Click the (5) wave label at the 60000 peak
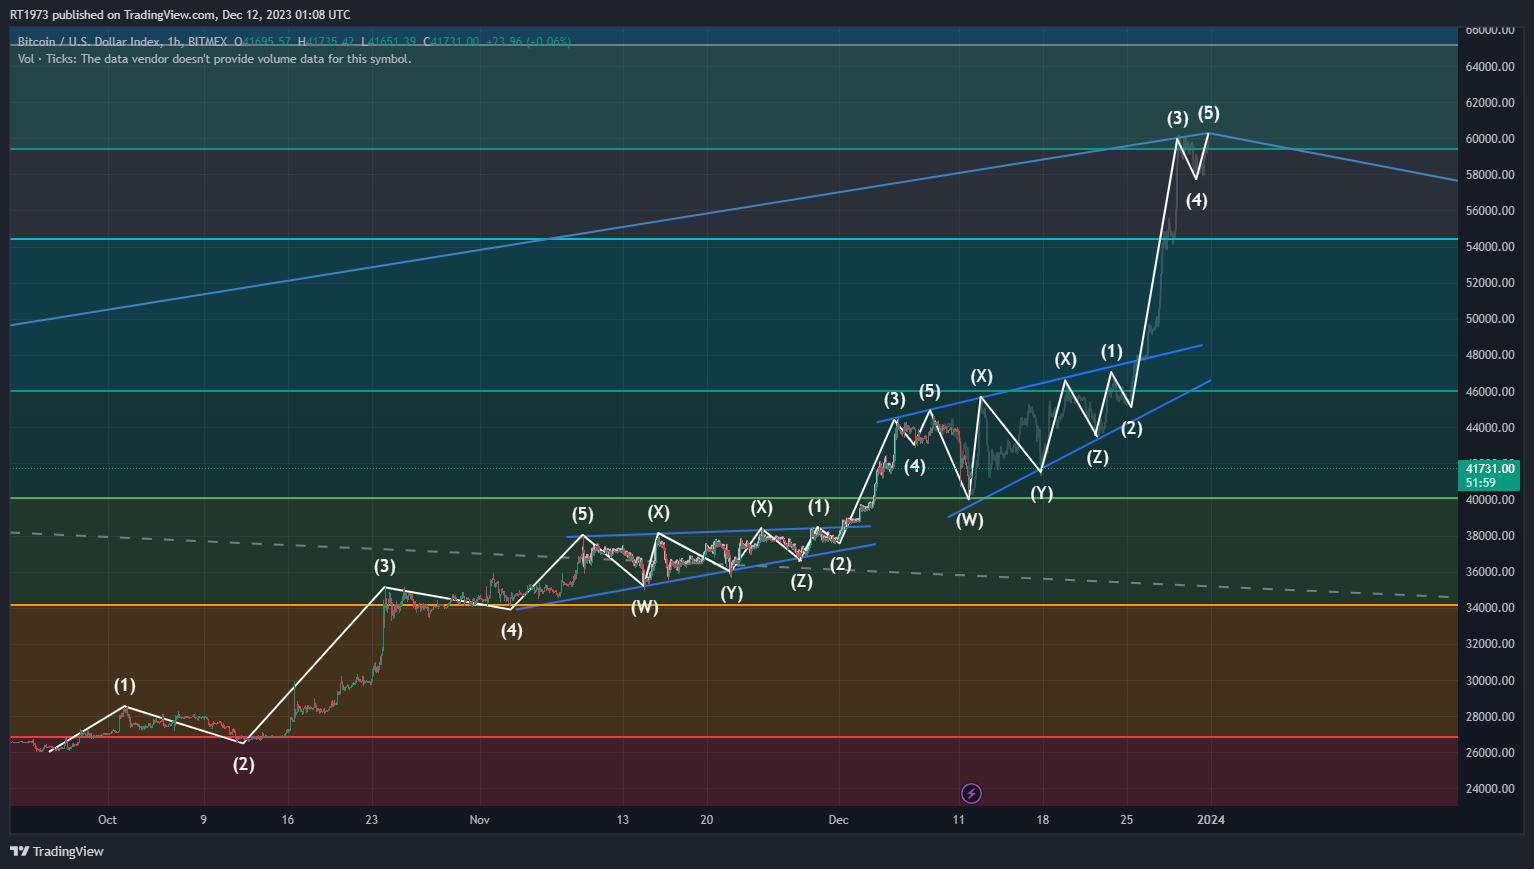Image resolution: width=1534 pixels, height=869 pixels. point(1209,113)
